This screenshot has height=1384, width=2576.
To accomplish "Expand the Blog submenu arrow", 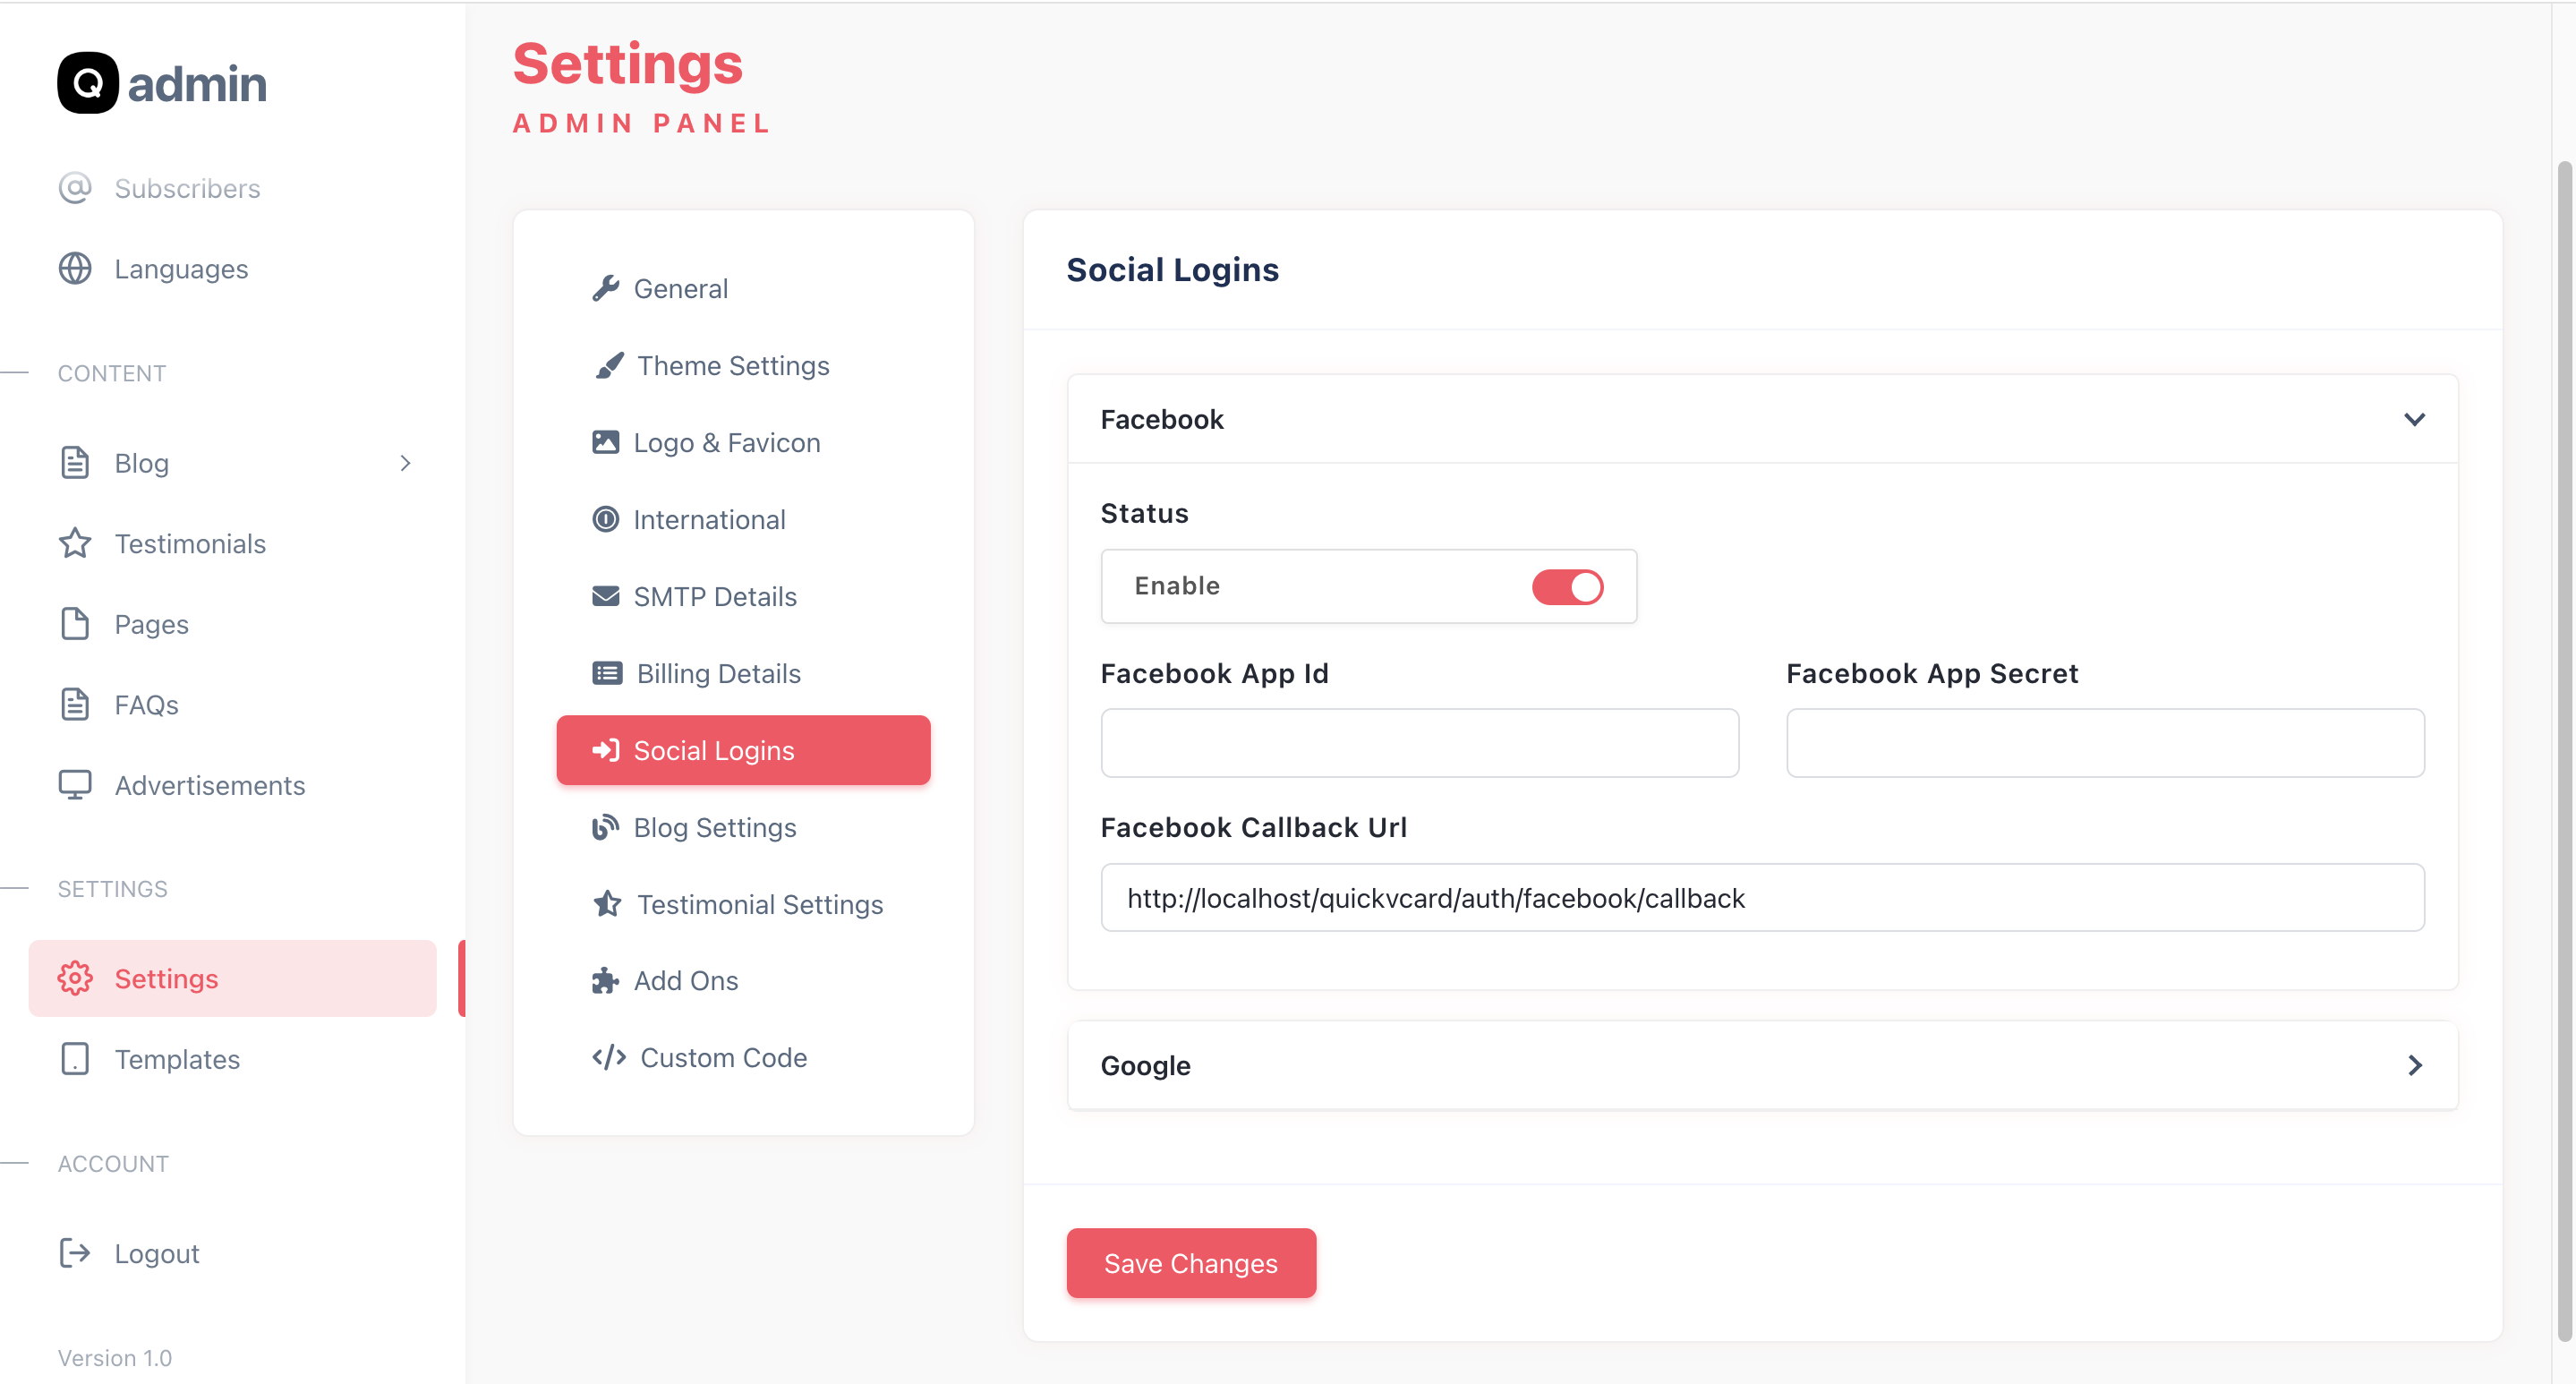I will (405, 463).
